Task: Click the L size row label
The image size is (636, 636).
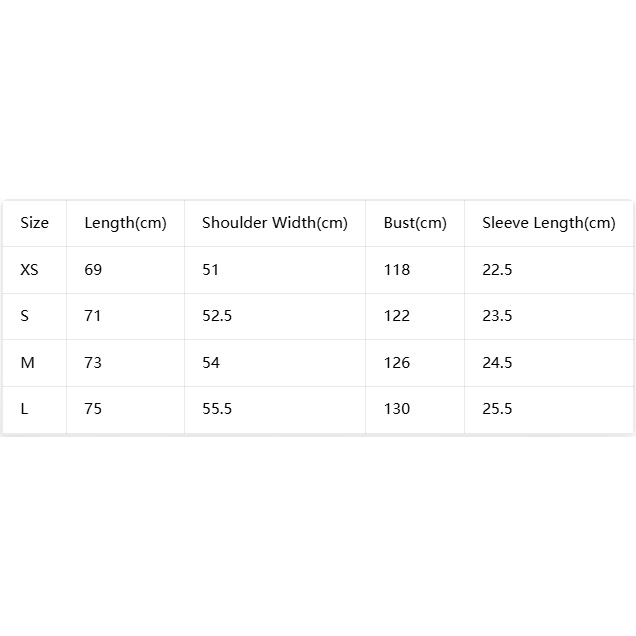Action: [x=24, y=409]
